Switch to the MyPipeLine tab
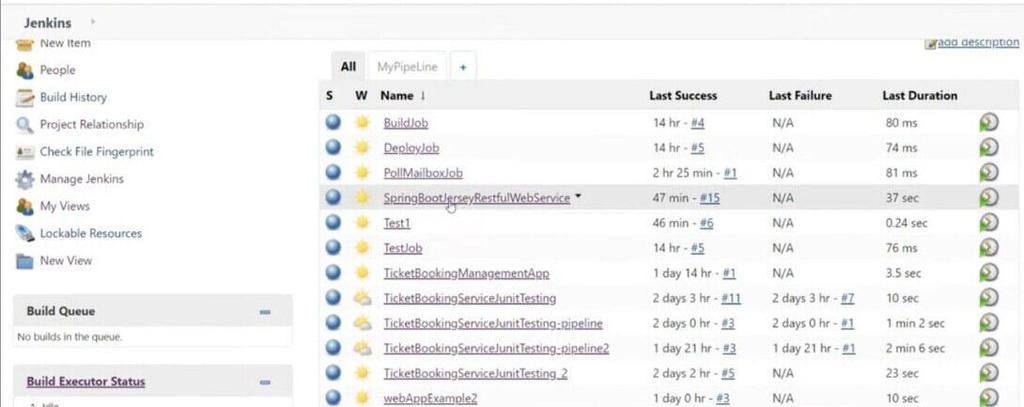The height and width of the screenshot is (407, 1024). 407,67
